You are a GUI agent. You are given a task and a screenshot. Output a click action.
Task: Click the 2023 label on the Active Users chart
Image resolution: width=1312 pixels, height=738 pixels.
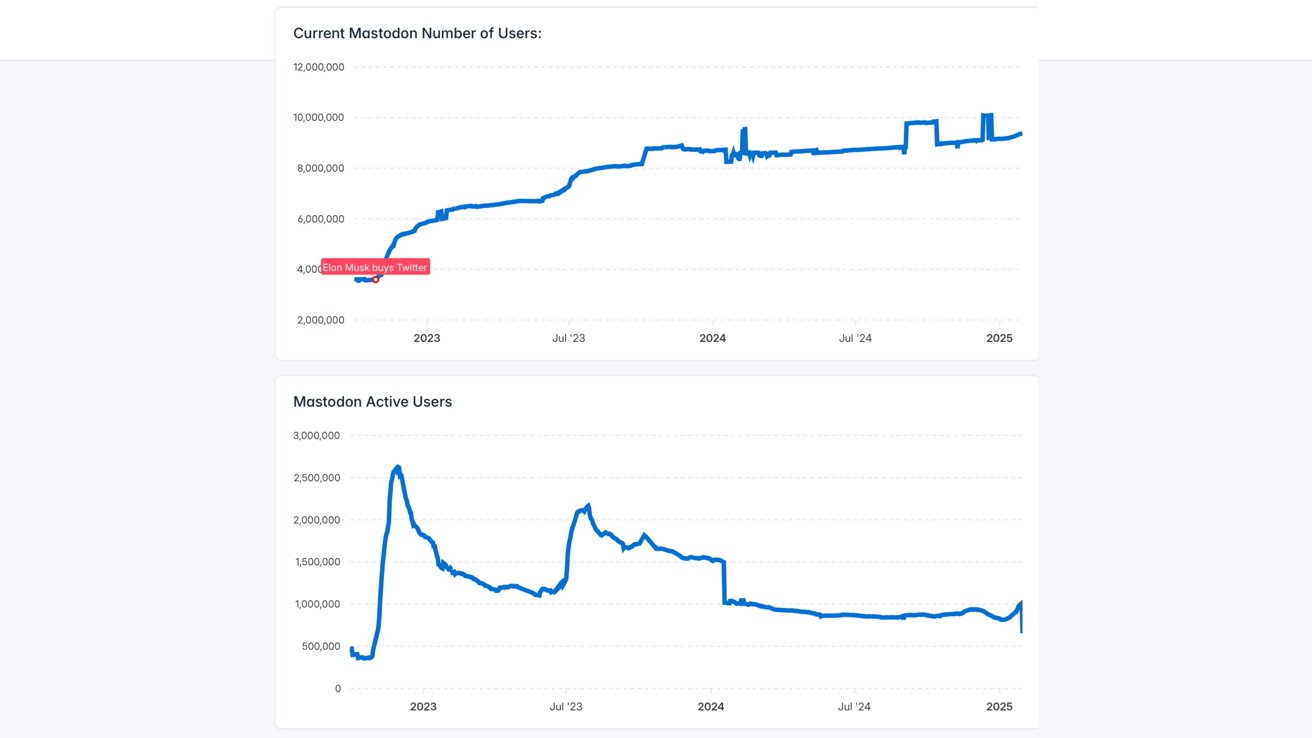click(x=423, y=706)
